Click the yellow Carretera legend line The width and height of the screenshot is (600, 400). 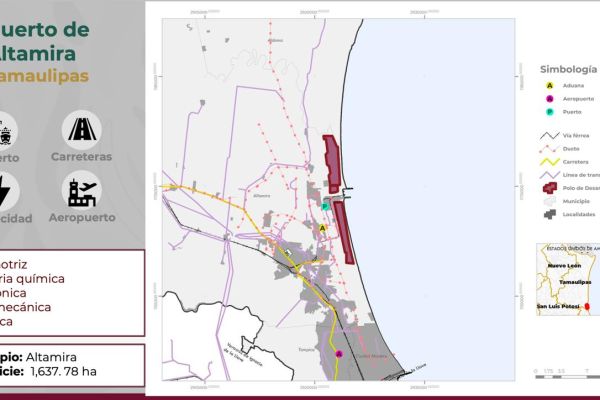pyautogui.click(x=550, y=161)
